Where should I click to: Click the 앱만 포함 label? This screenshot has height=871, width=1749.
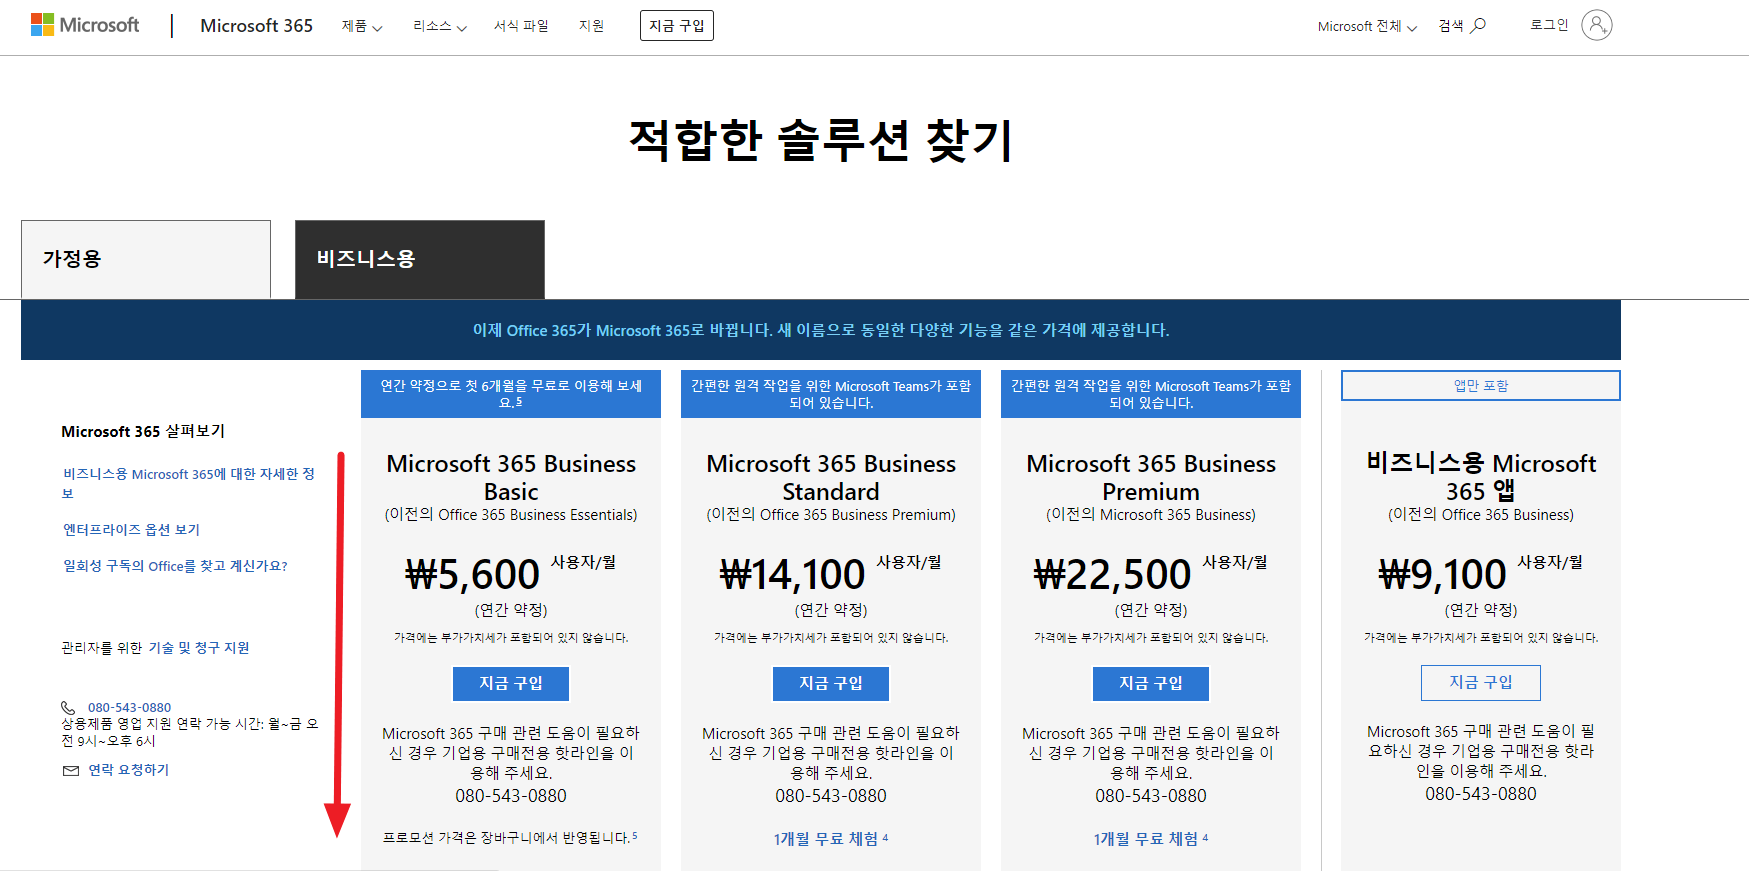[1481, 386]
